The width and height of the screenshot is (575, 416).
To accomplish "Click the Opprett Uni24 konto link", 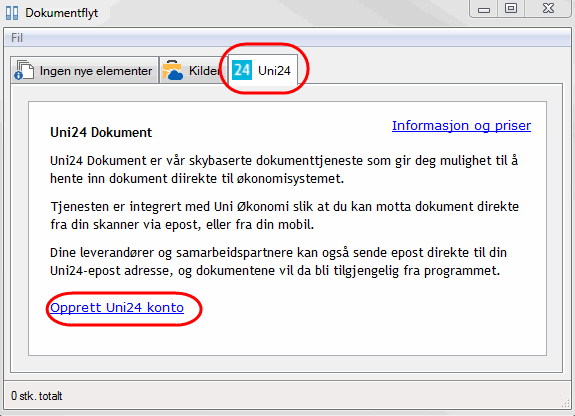I will [117, 307].
